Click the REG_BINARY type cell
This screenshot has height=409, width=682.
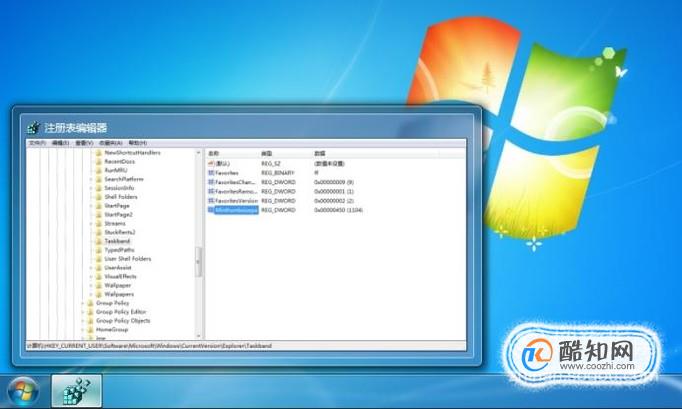coord(277,173)
